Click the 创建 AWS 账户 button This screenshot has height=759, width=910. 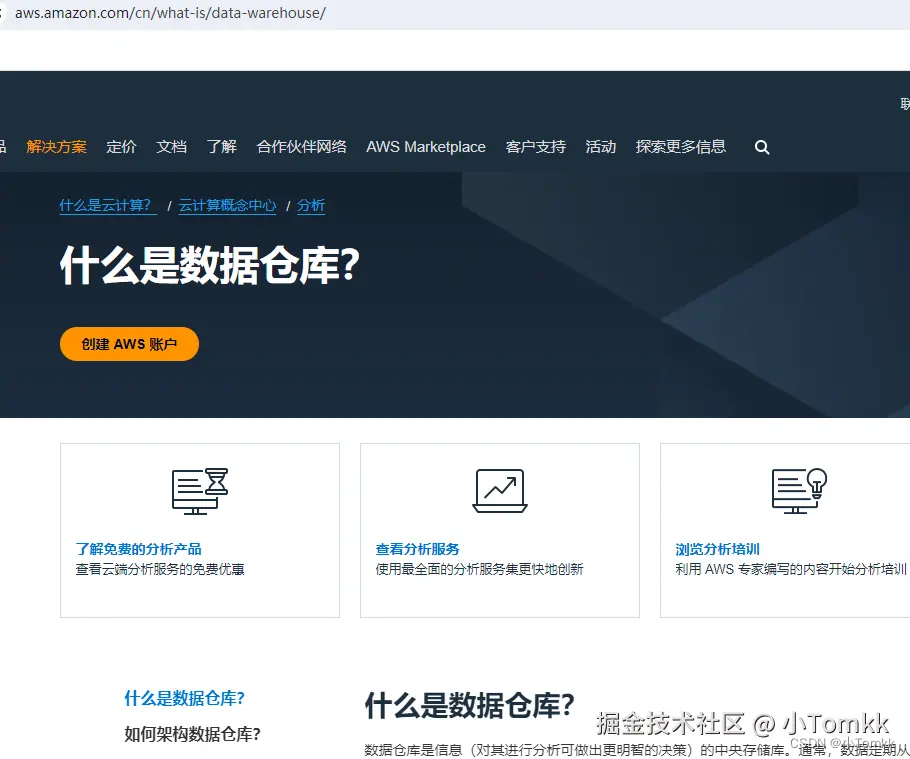coord(128,343)
